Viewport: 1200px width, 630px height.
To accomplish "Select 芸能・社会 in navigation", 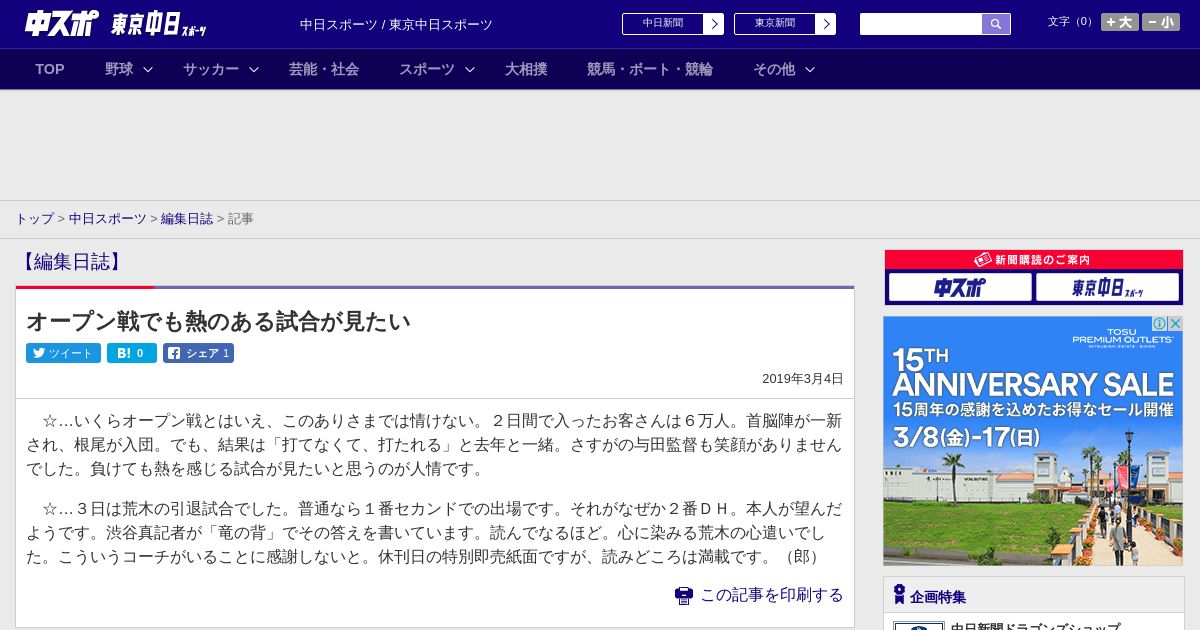I will pos(324,69).
